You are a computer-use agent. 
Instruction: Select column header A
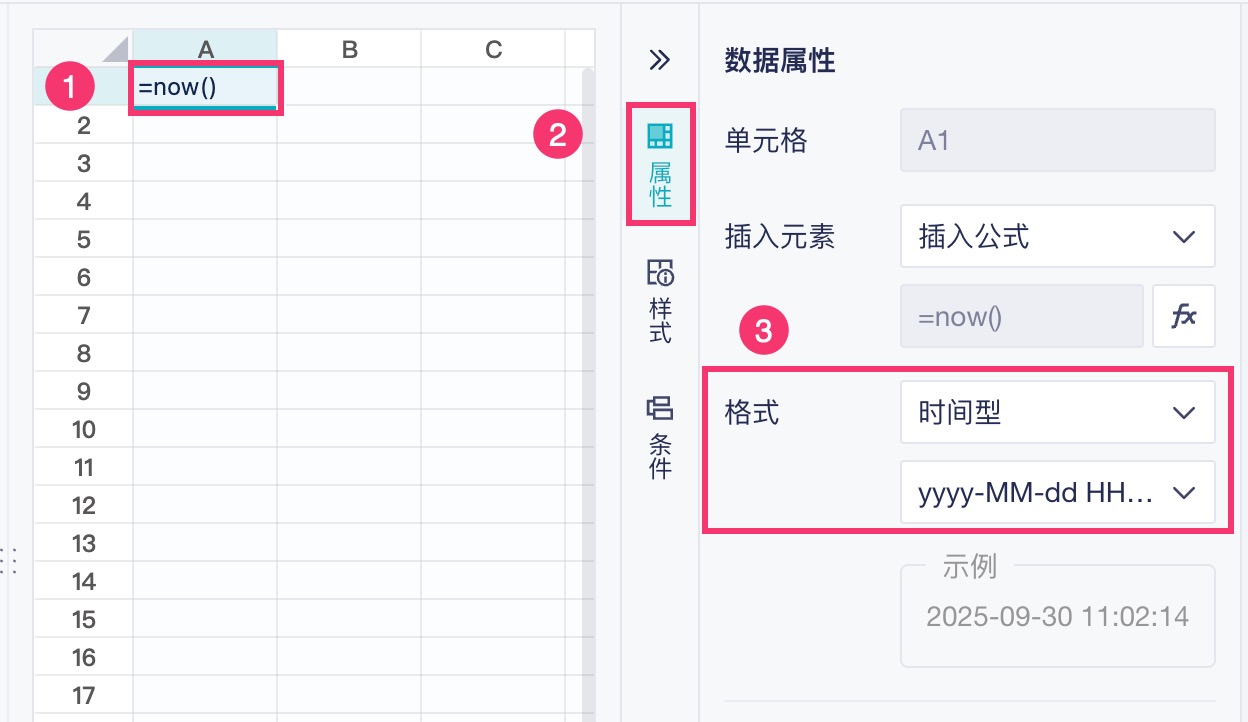tap(205, 49)
